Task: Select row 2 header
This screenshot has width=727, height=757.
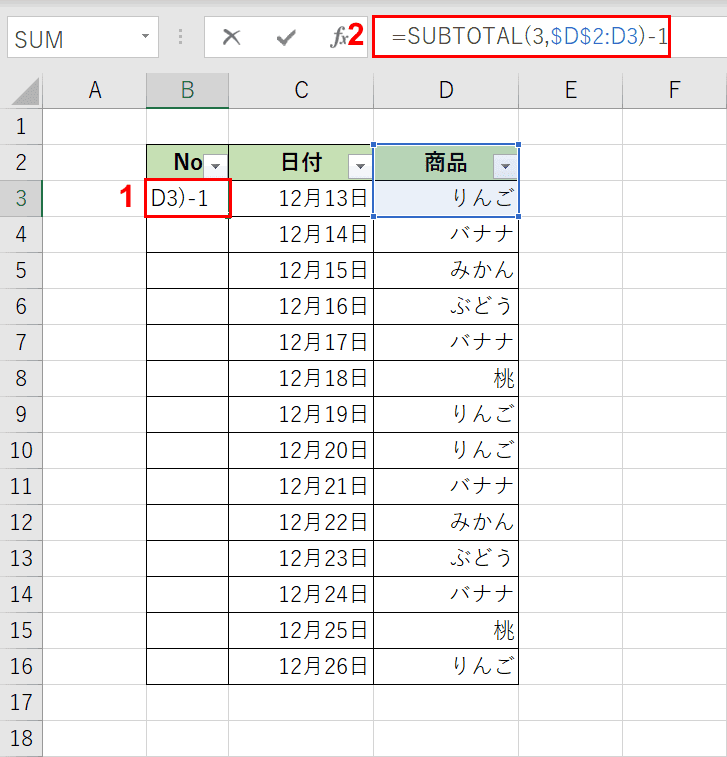Action: (21, 162)
